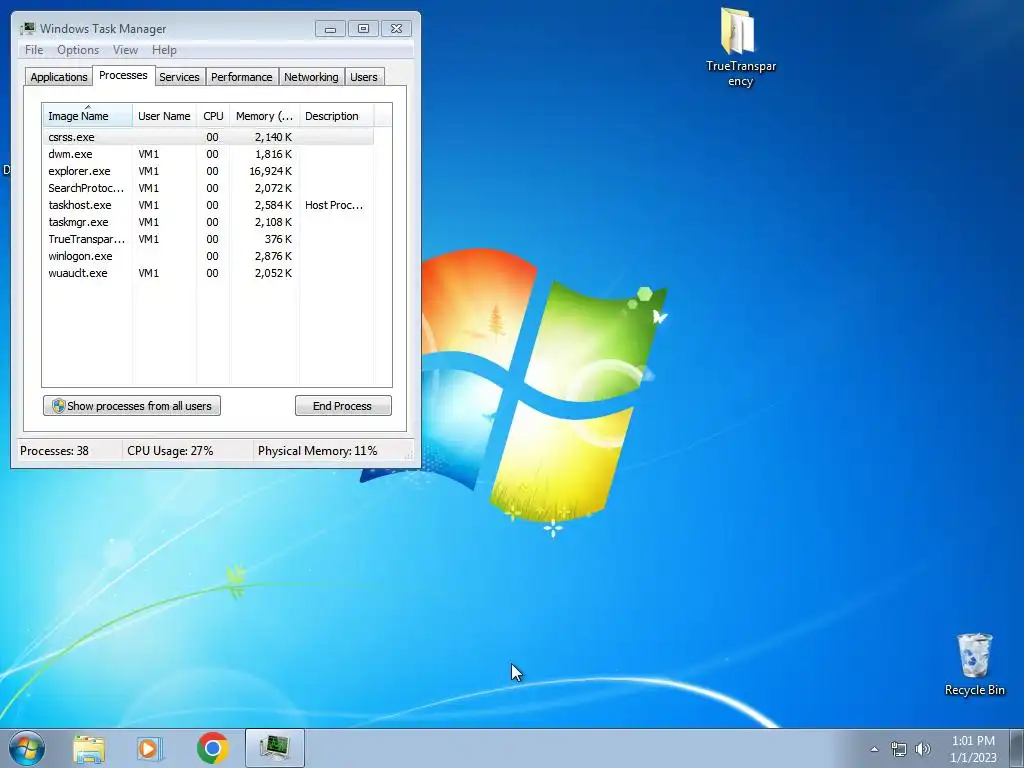Sort by Image Name column header
This screenshot has width=1024, height=768.
coord(88,116)
